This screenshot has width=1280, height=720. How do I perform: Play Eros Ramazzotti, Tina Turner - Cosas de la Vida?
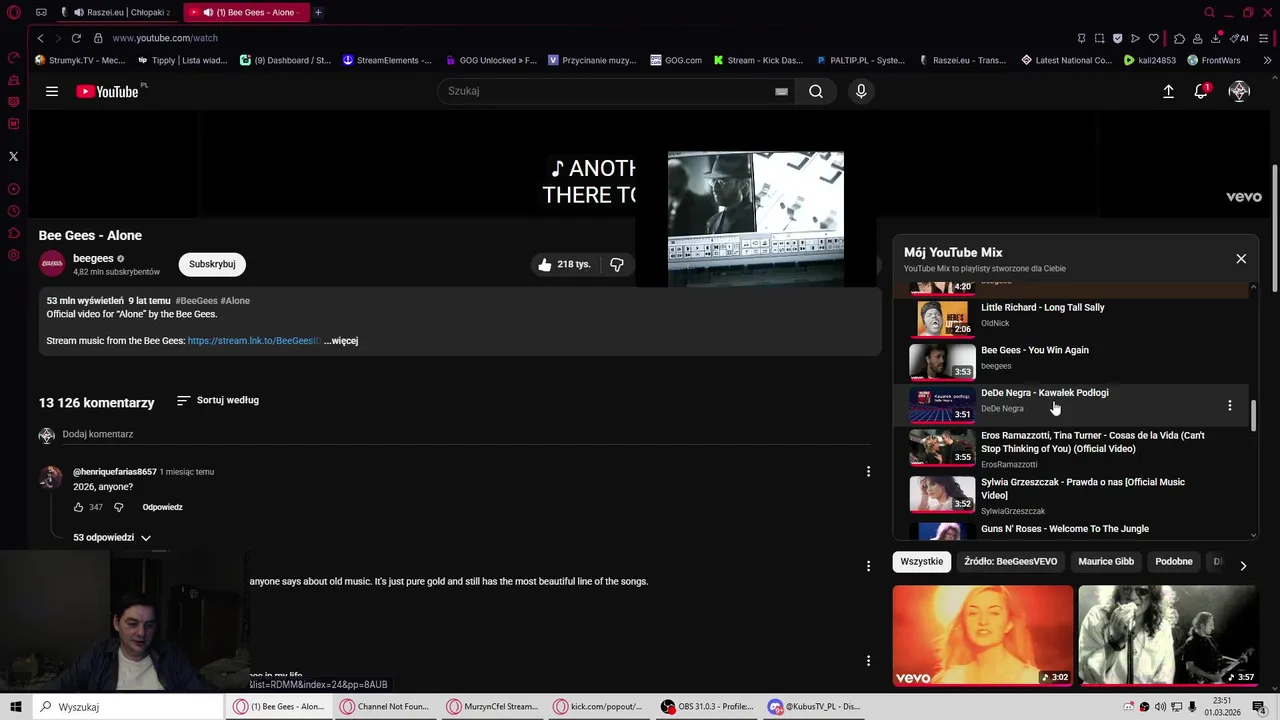pyautogui.click(x=1092, y=442)
